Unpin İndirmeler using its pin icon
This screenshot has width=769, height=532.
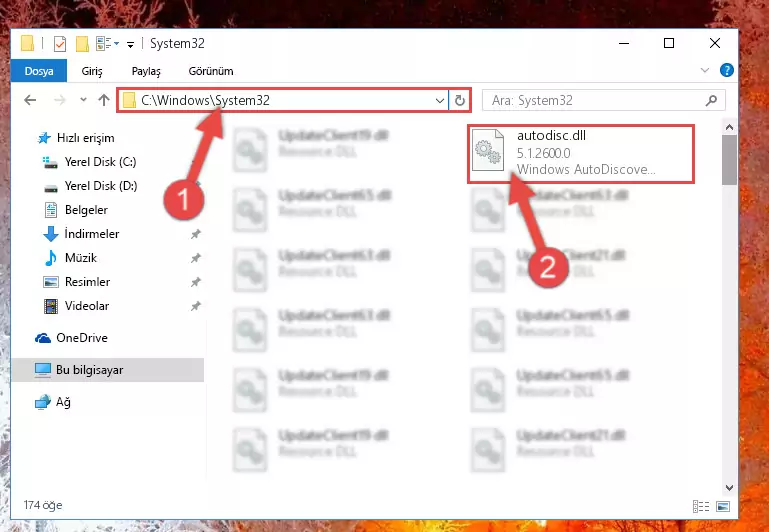click(196, 234)
